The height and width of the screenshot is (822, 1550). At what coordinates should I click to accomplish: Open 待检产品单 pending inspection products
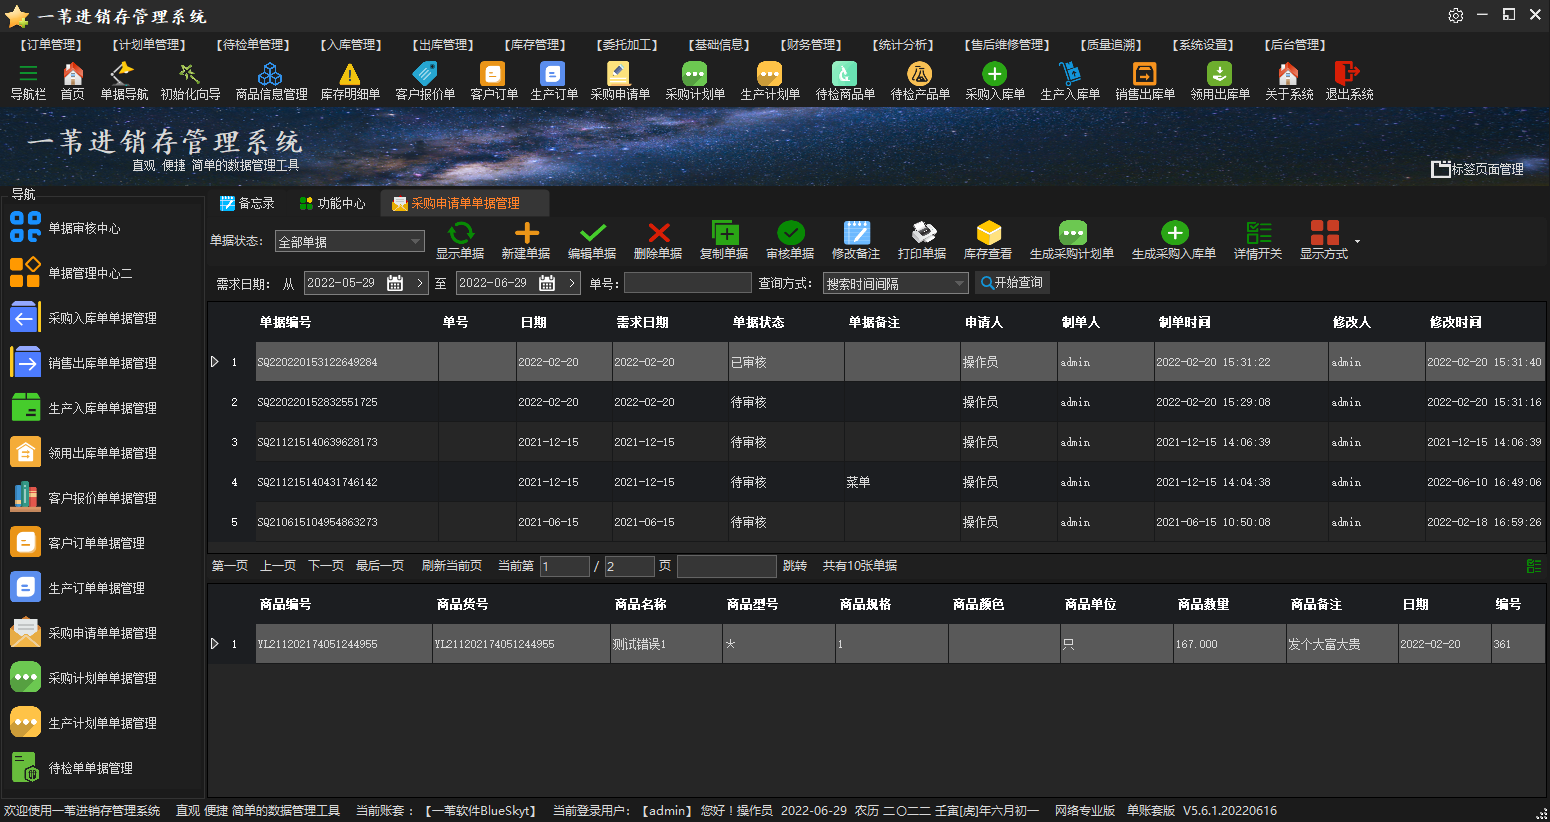pyautogui.click(x=920, y=81)
